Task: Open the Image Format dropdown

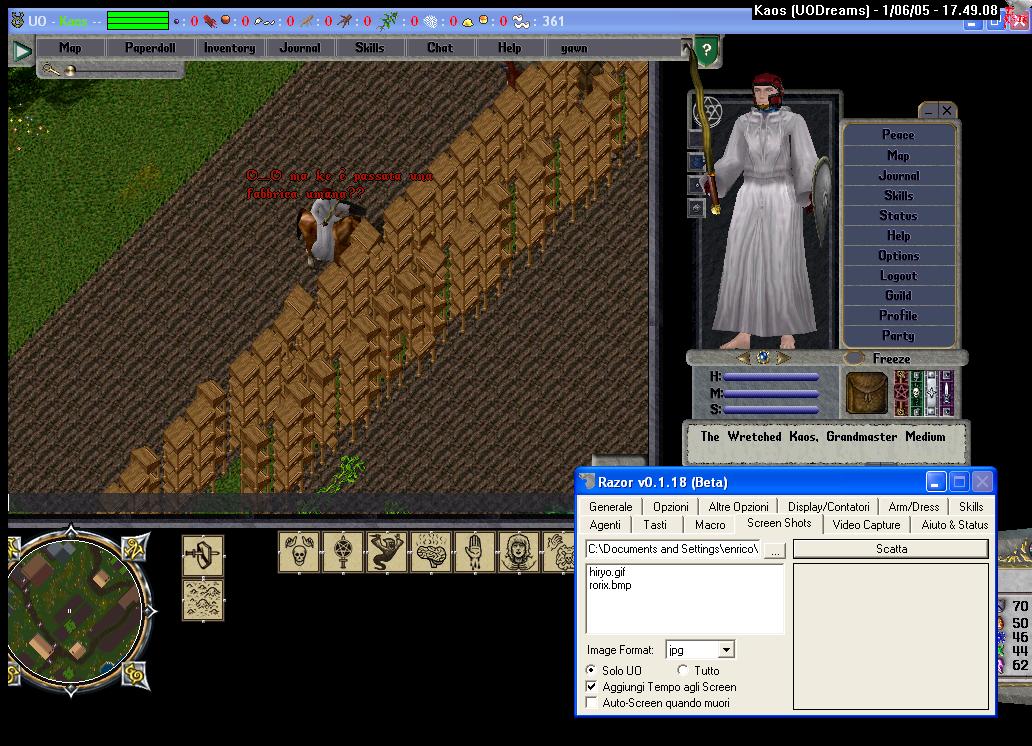Action: [x=726, y=650]
